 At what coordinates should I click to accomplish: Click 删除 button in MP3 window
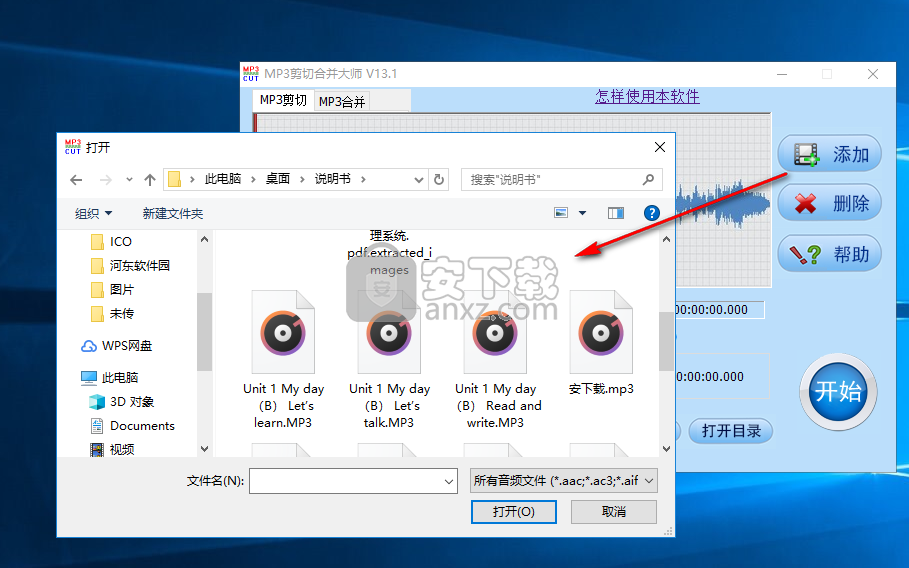(830, 203)
